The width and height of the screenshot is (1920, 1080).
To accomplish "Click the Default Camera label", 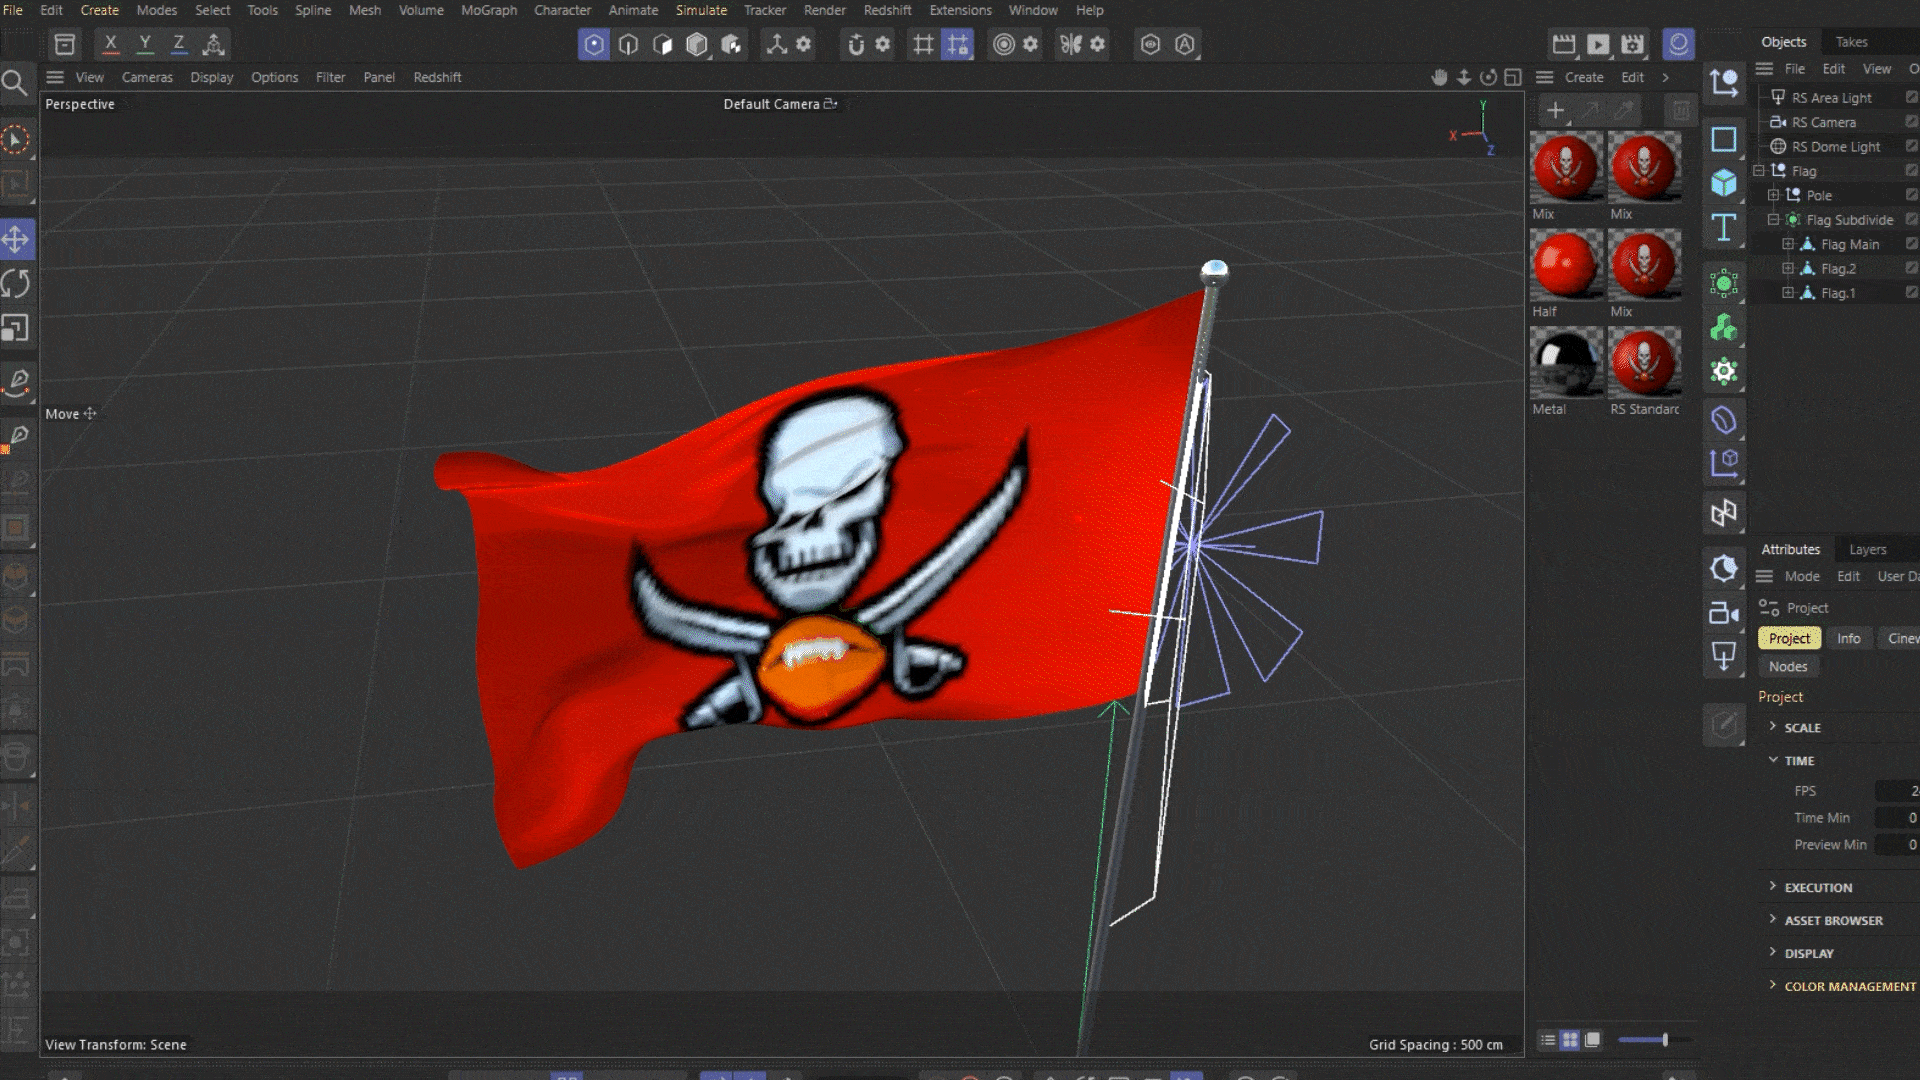I will pos(771,104).
